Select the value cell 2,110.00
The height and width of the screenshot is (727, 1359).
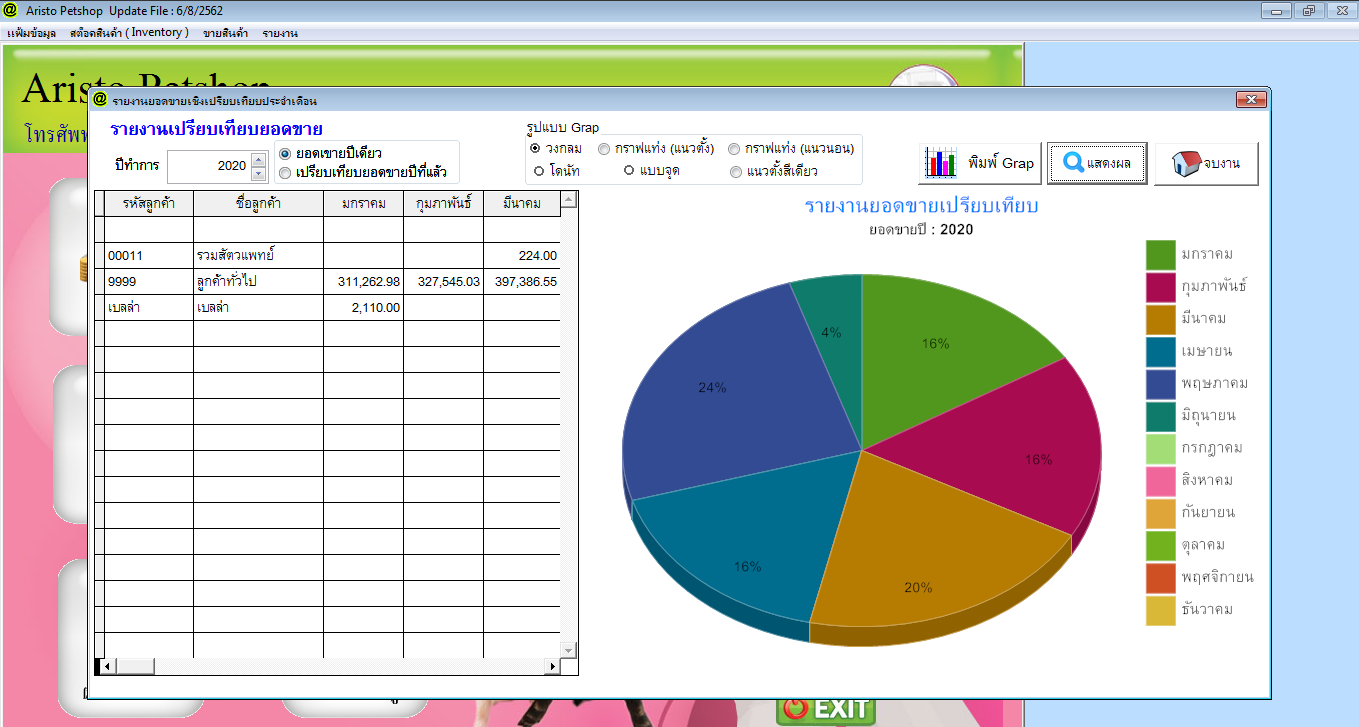coord(363,308)
